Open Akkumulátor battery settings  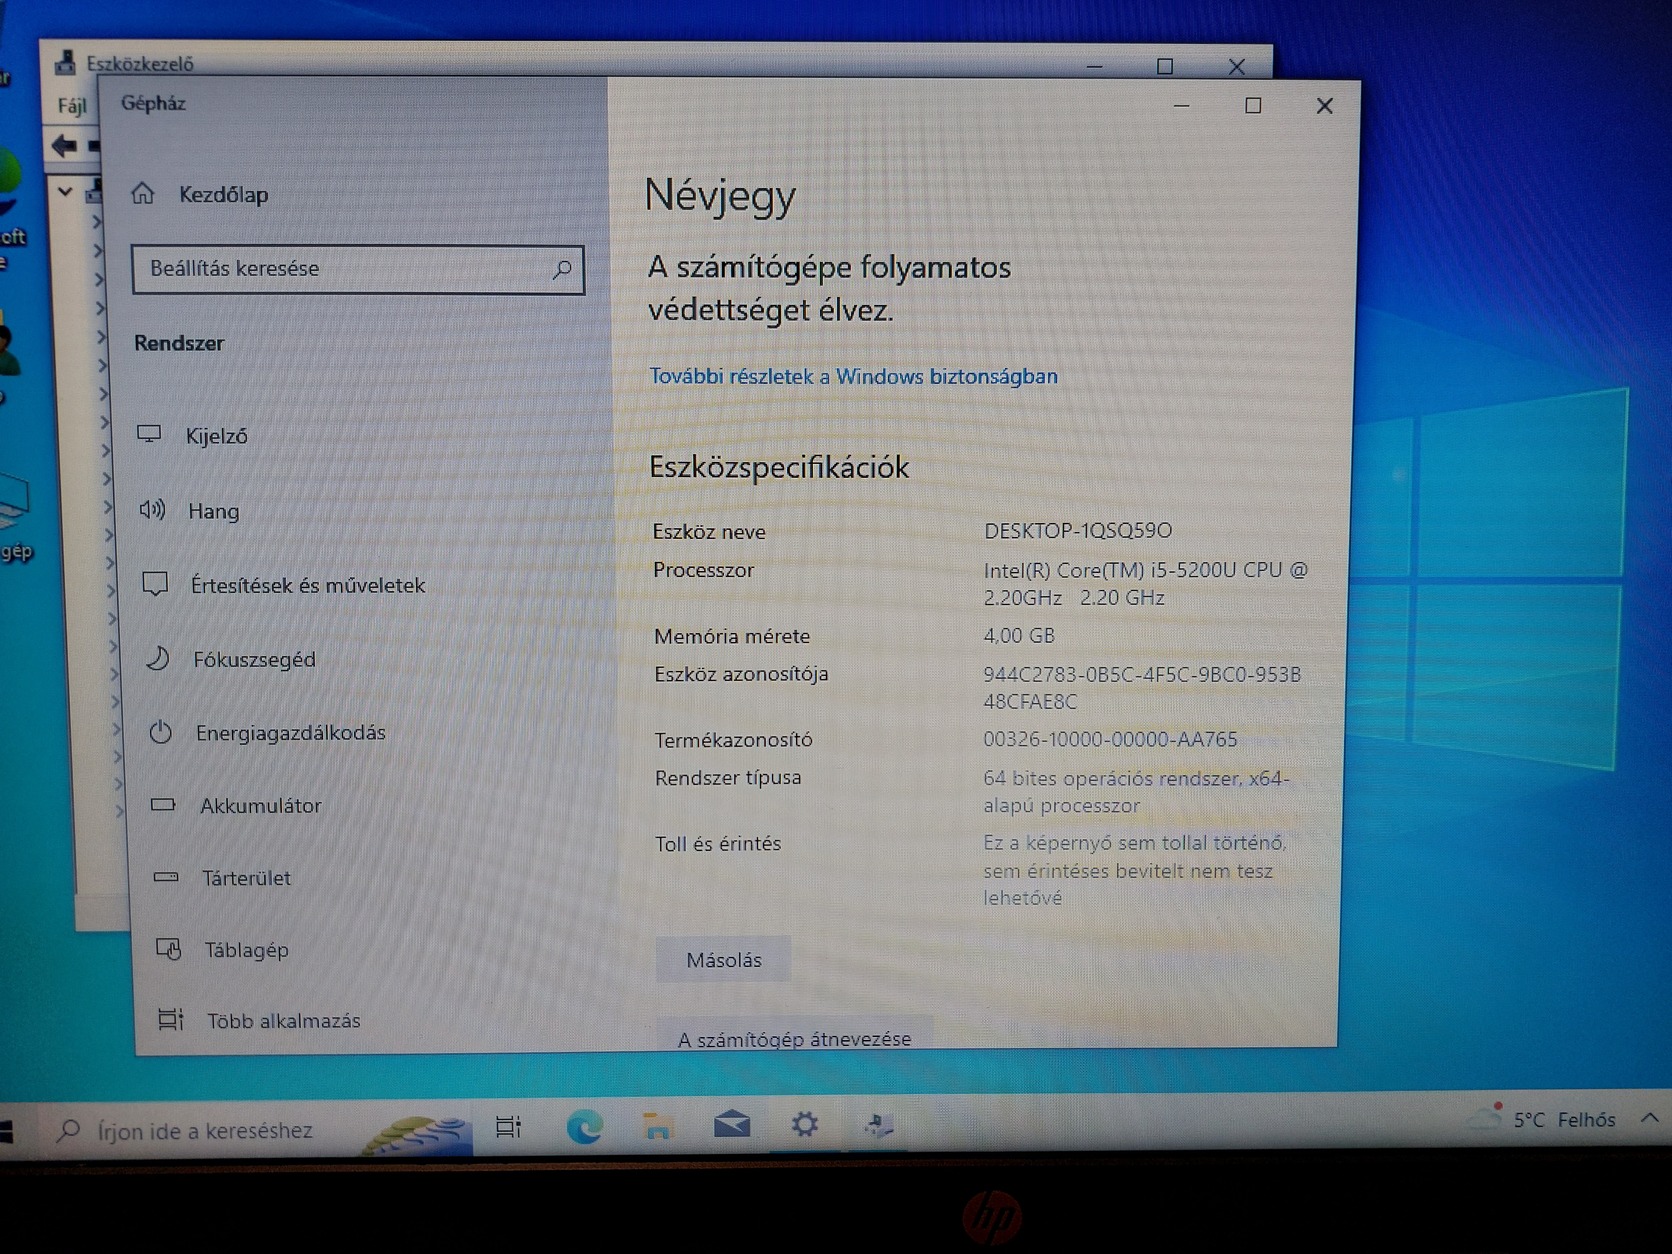click(236, 805)
